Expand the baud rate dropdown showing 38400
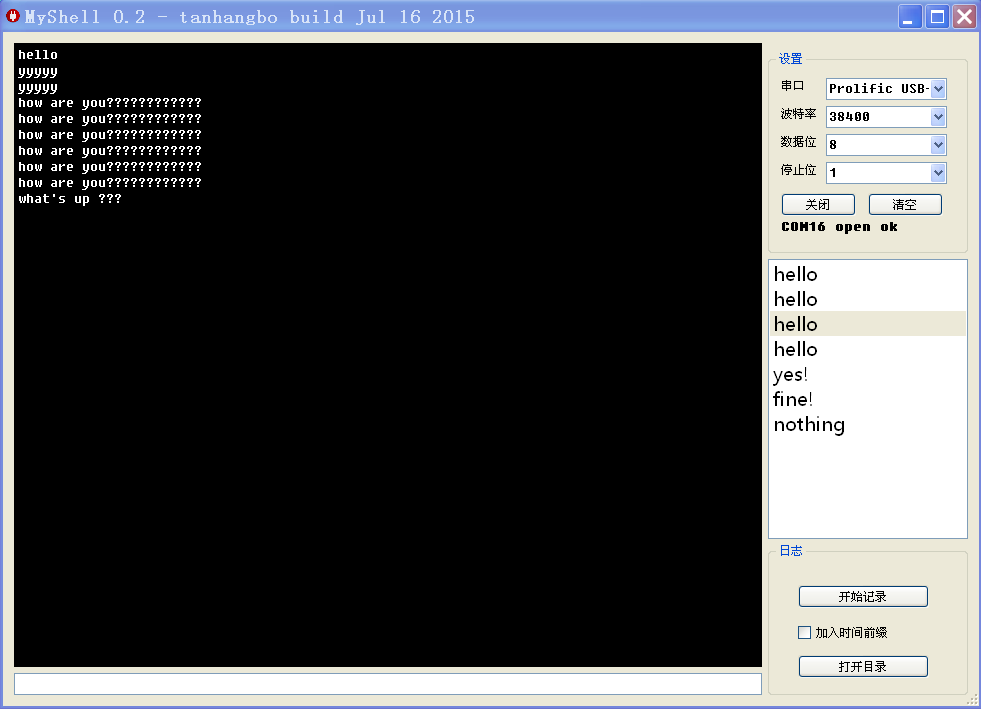Viewport: 981px width, 709px height. point(885,116)
